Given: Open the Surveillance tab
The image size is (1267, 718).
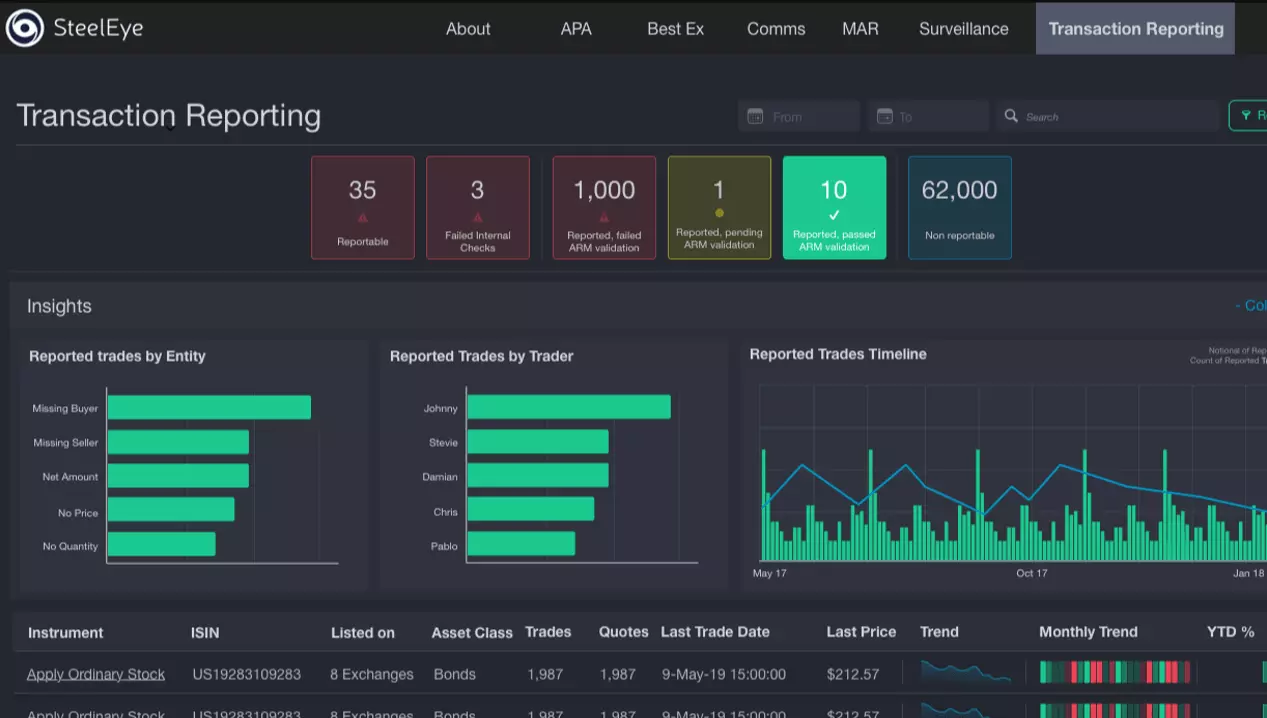Looking at the screenshot, I should [x=963, y=28].
